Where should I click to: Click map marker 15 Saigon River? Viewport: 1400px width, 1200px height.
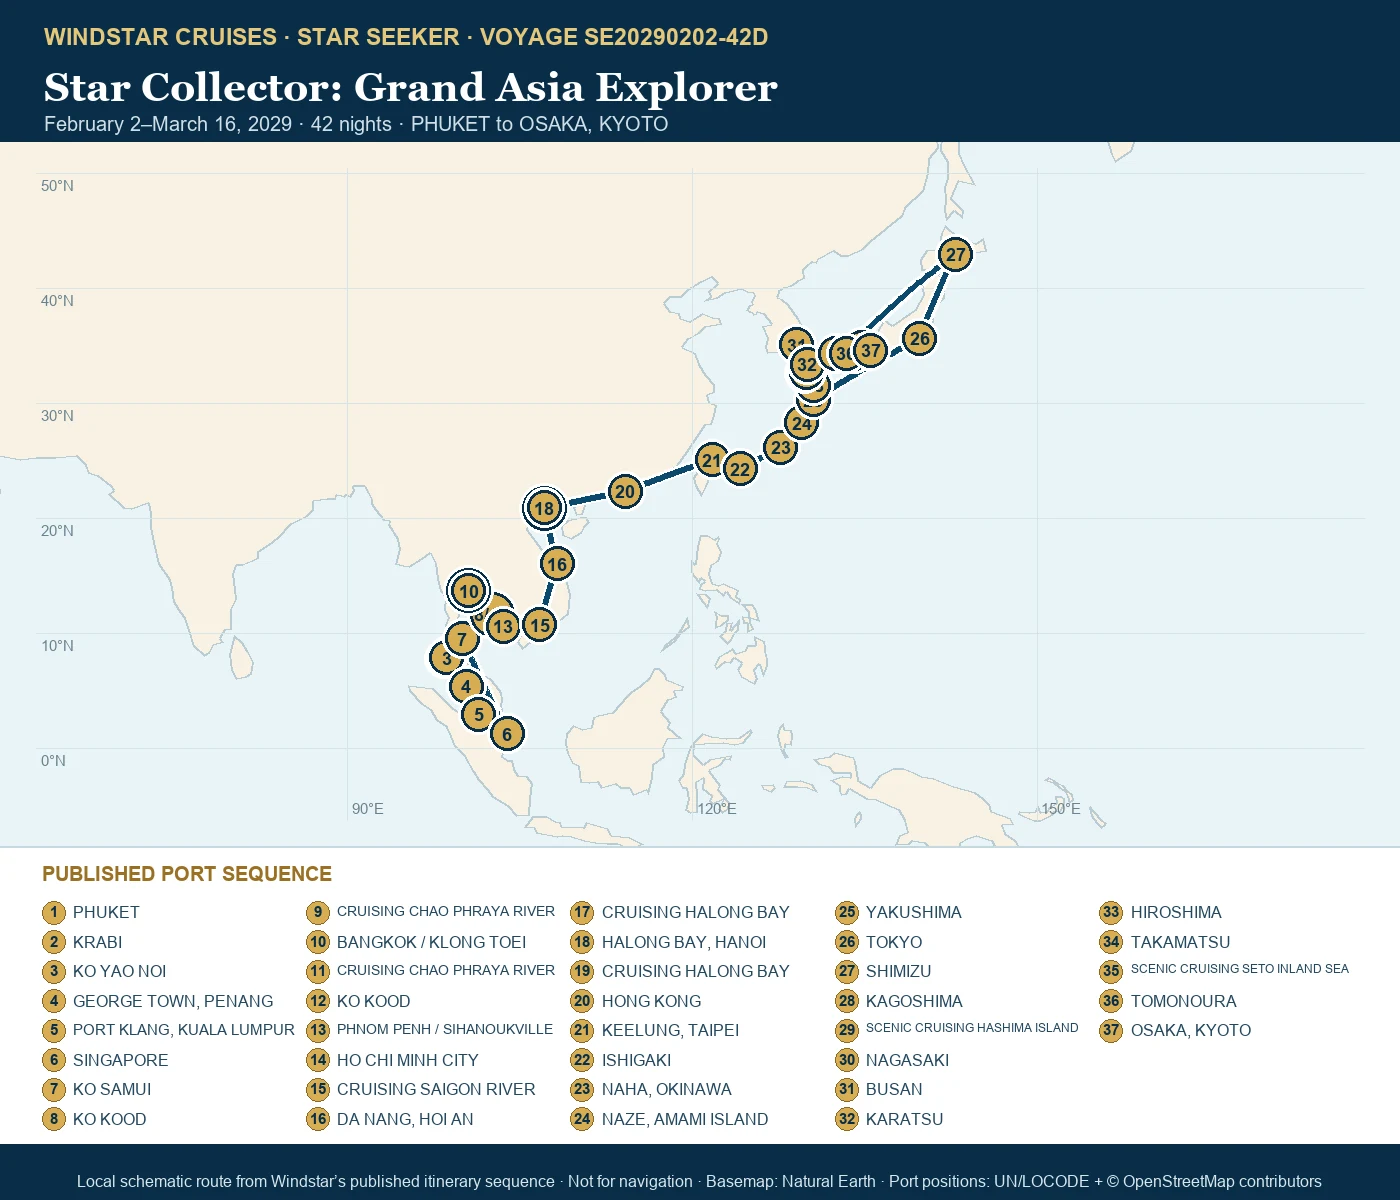[540, 625]
